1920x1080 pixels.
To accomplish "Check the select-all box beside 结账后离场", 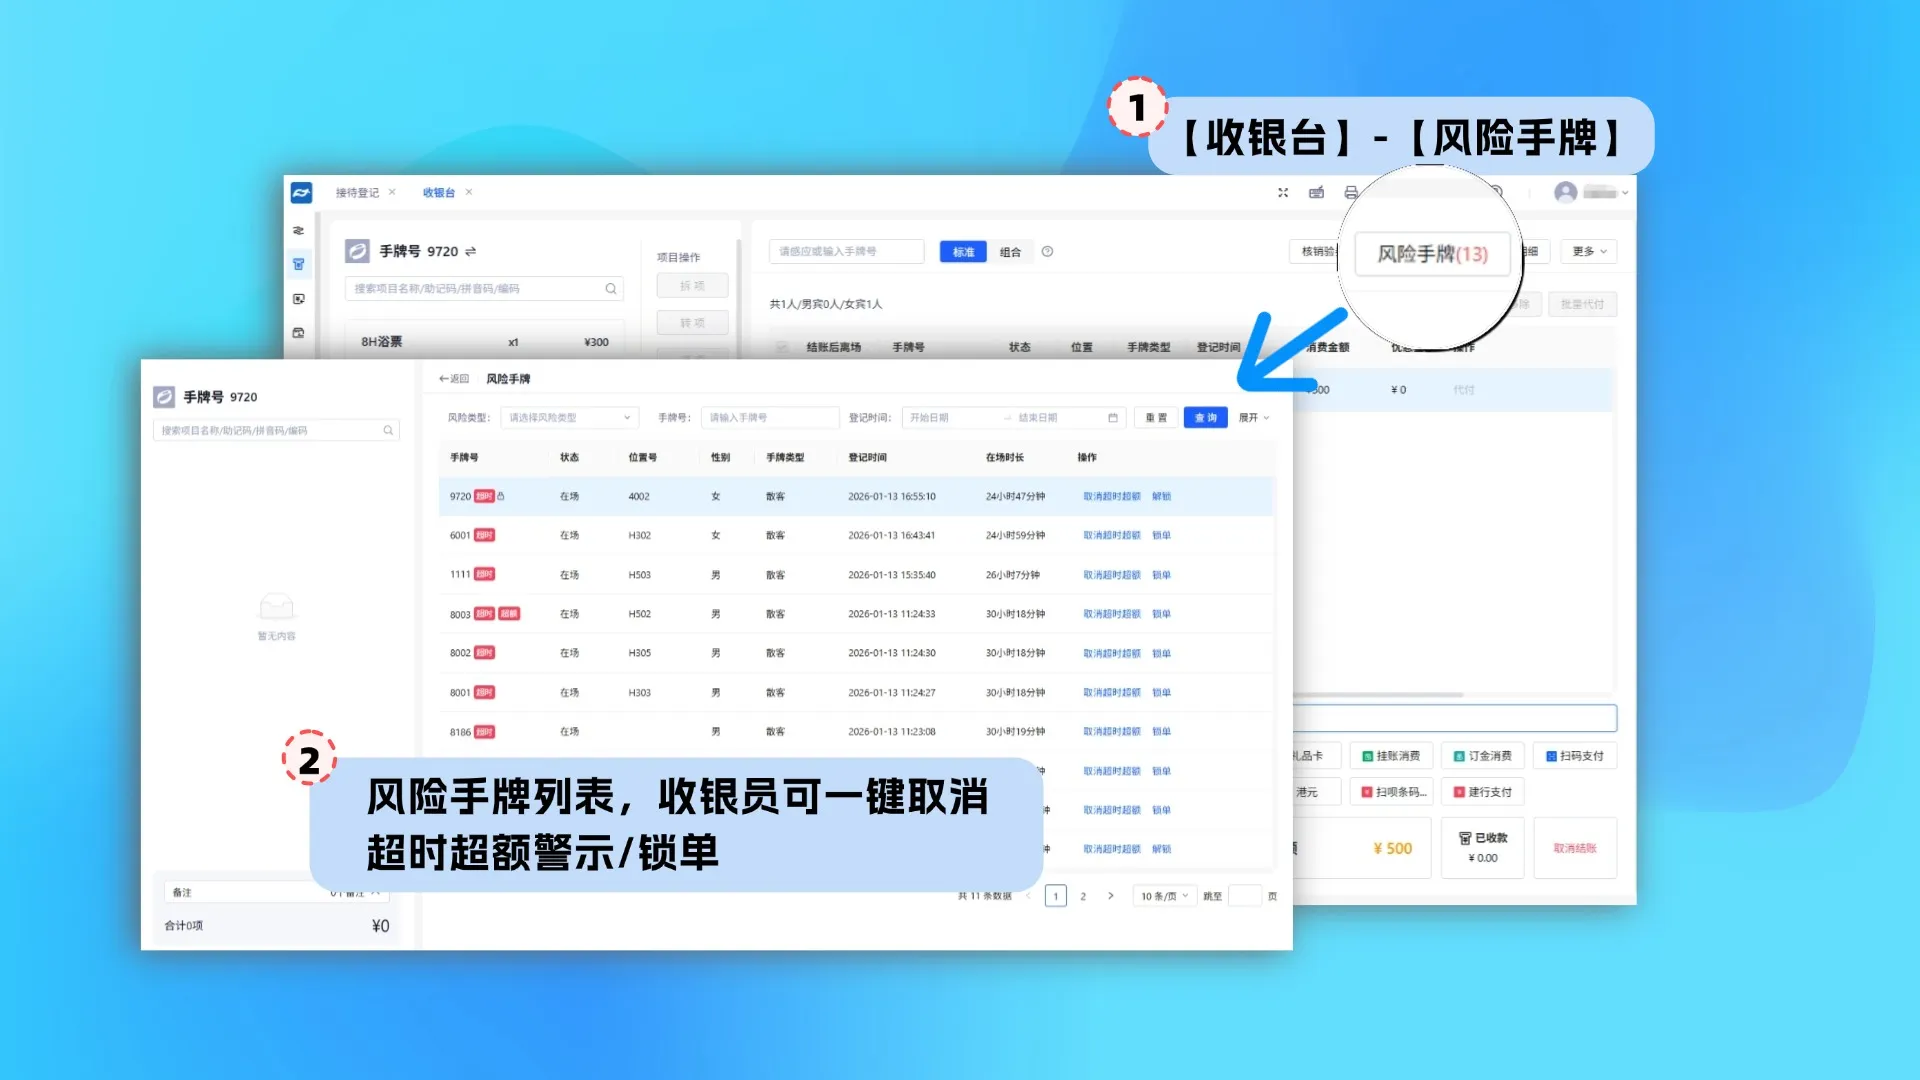I will pyautogui.click(x=782, y=347).
